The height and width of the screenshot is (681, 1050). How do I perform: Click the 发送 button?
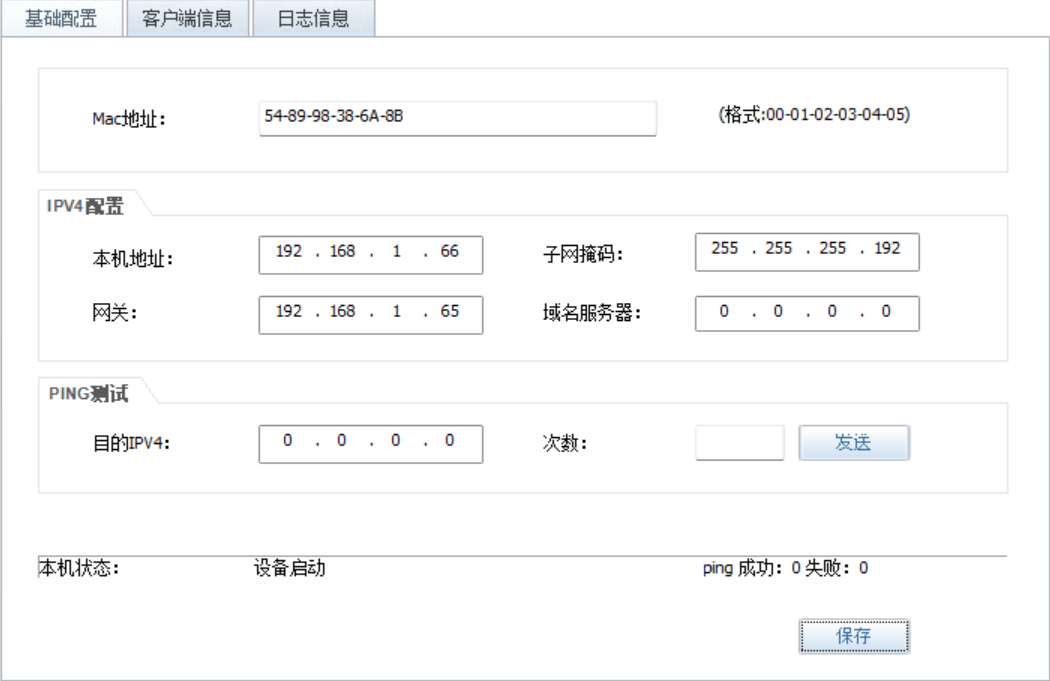(x=854, y=443)
